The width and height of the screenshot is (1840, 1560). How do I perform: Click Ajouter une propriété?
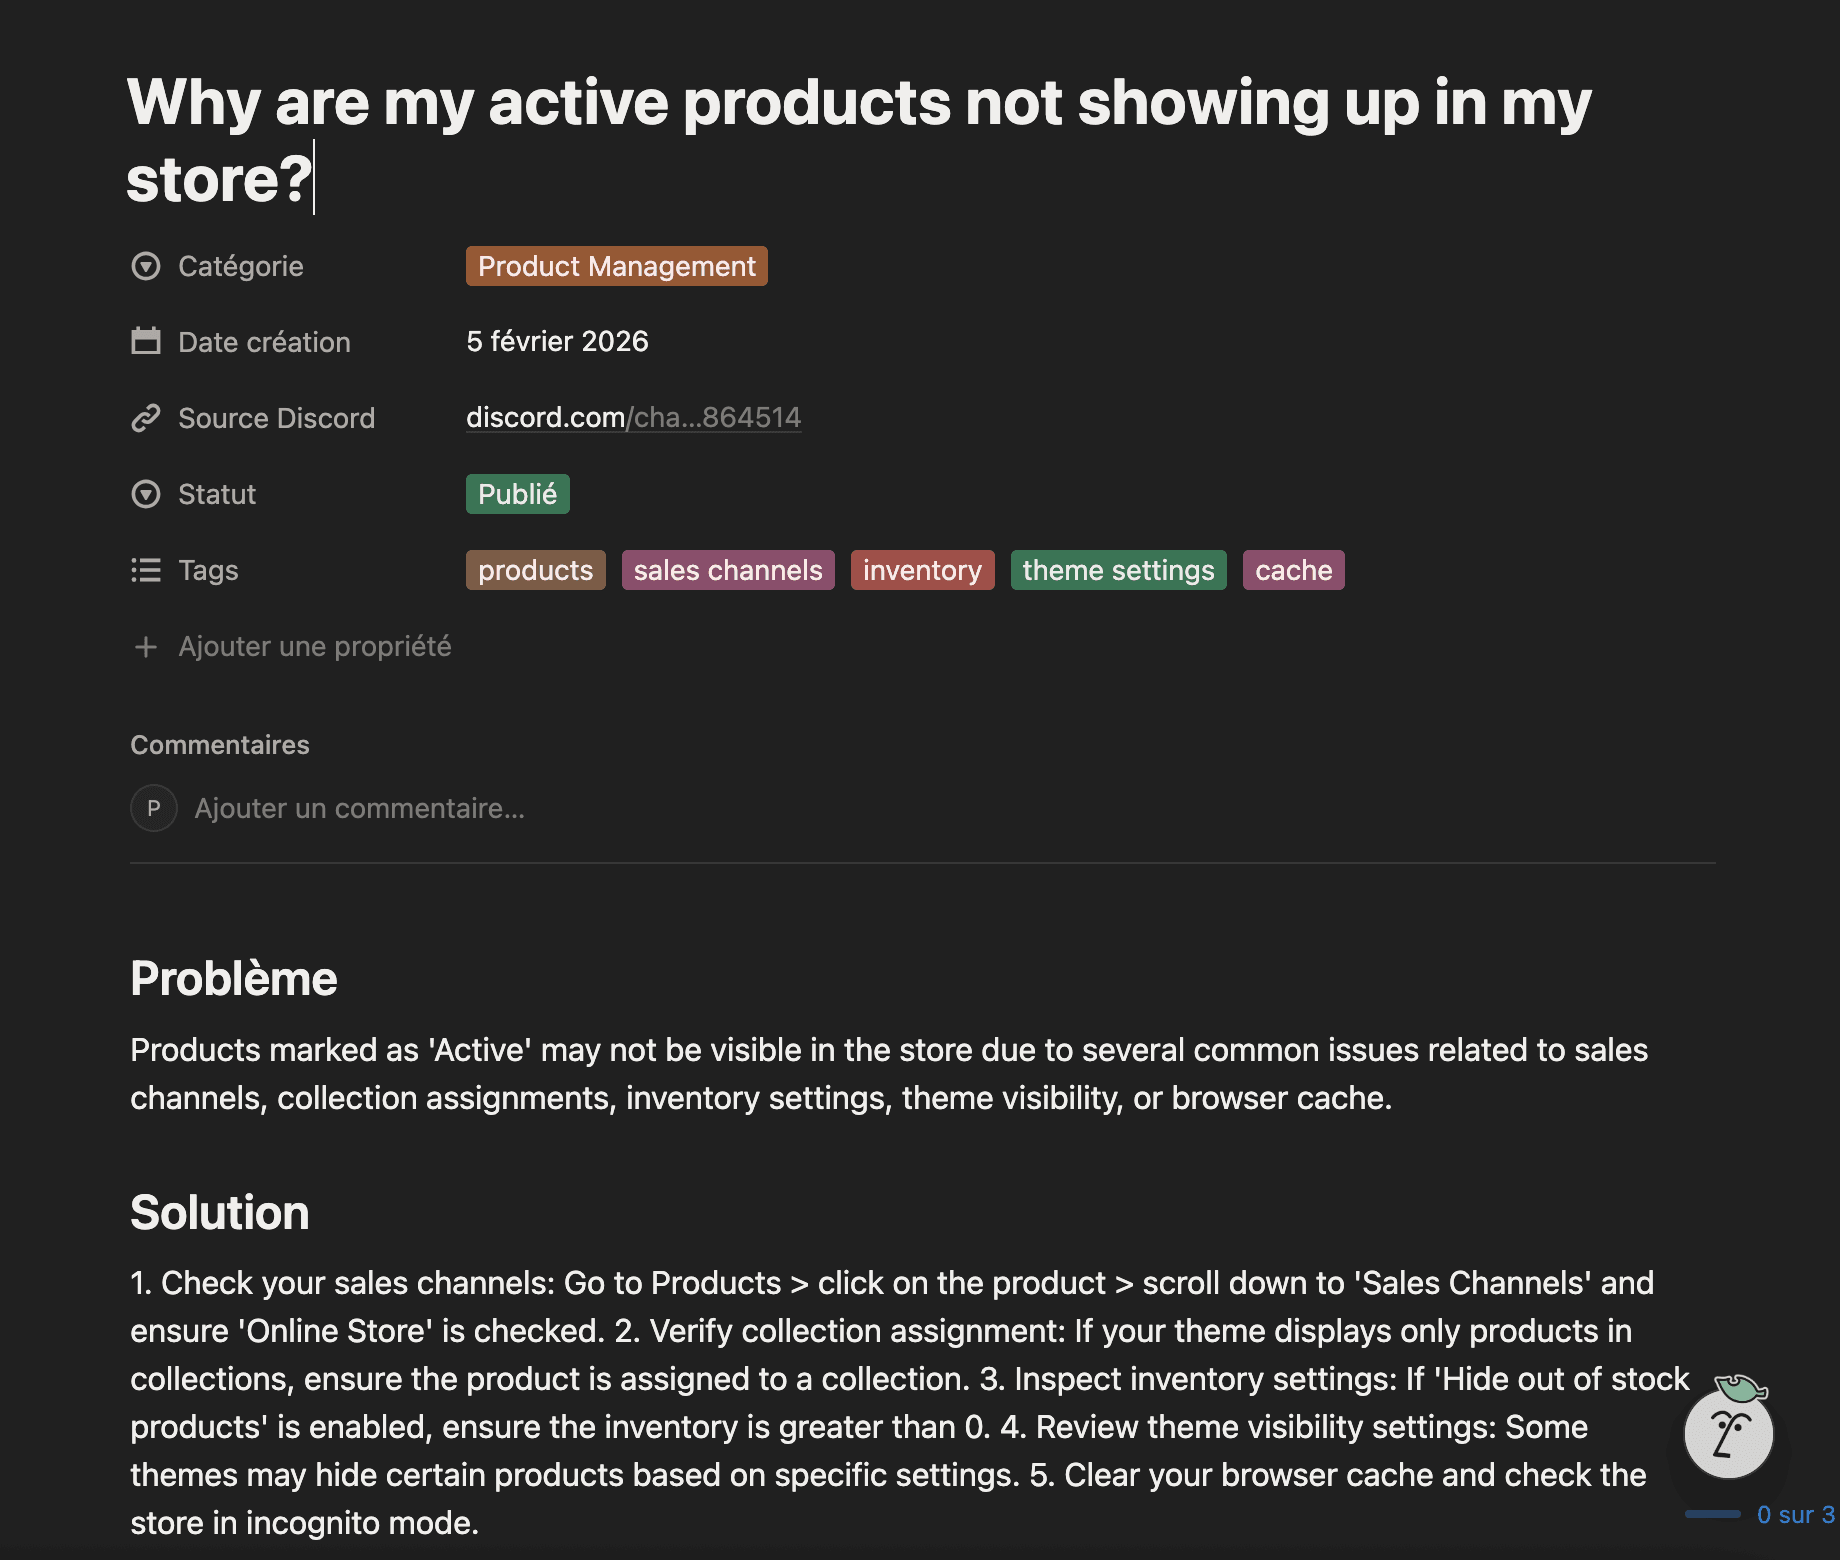click(315, 646)
